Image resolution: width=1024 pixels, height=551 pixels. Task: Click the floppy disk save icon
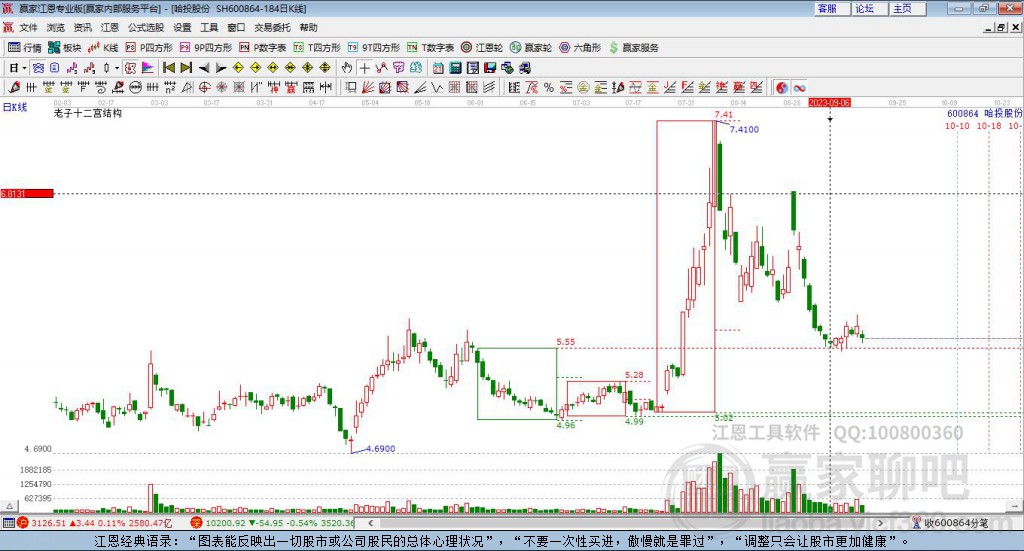tap(490, 68)
